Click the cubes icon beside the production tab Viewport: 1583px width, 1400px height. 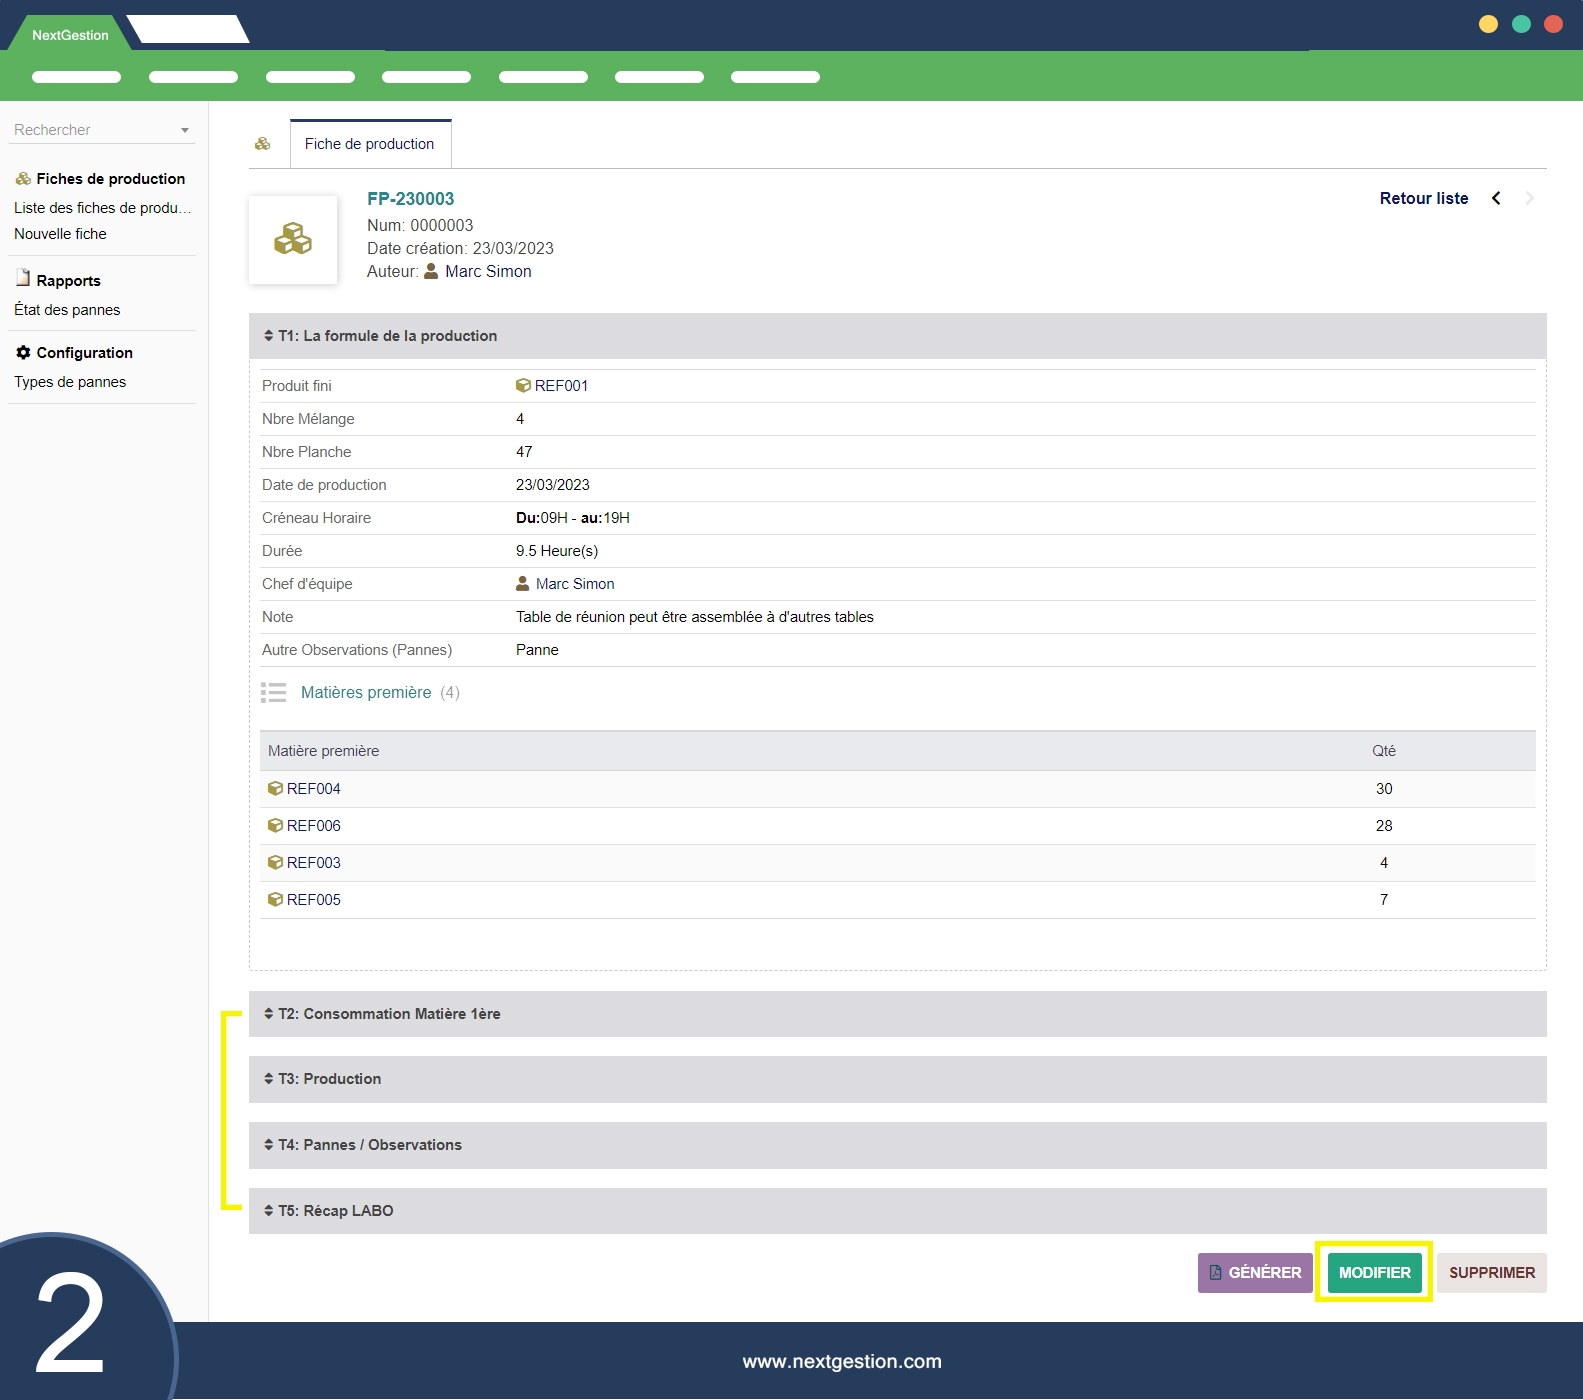(263, 144)
